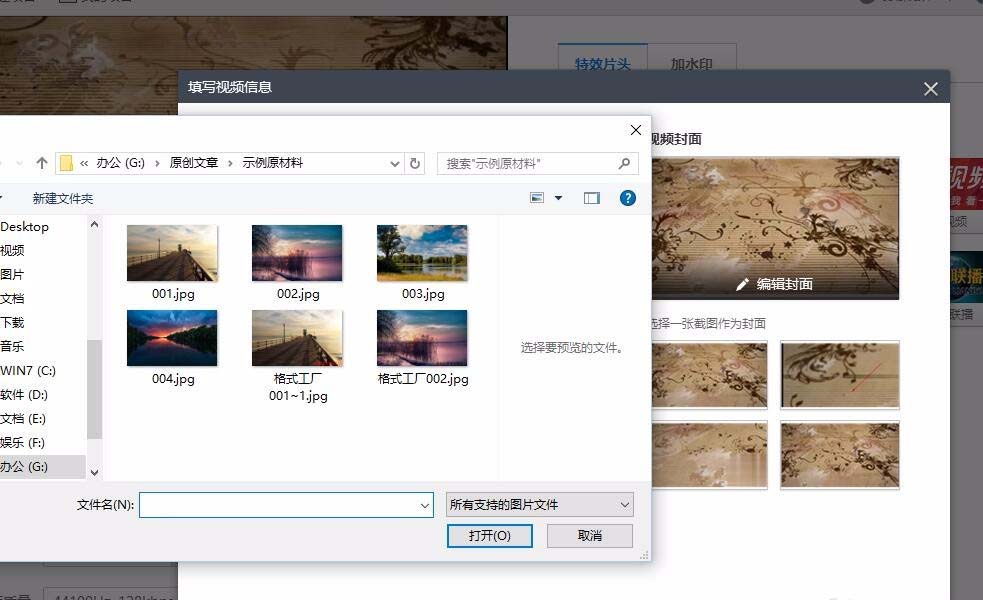The height and width of the screenshot is (600, 983).
Task: Open the view options dropdown arrow
Action: (556, 197)
